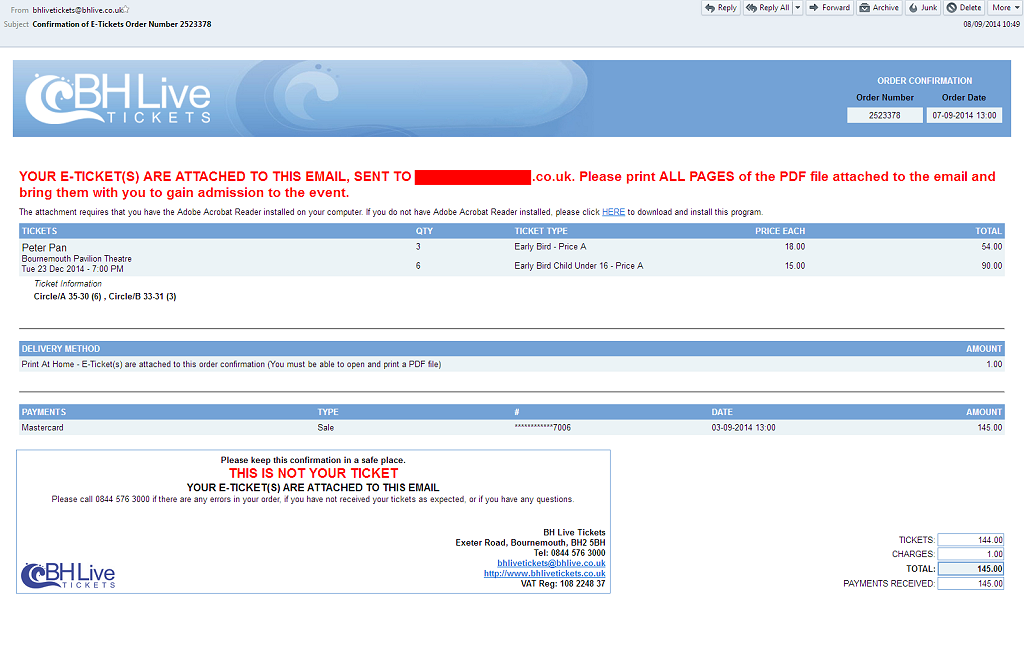
Task: Open the HERE Adobe Reader download link
Action: (613, 212)
